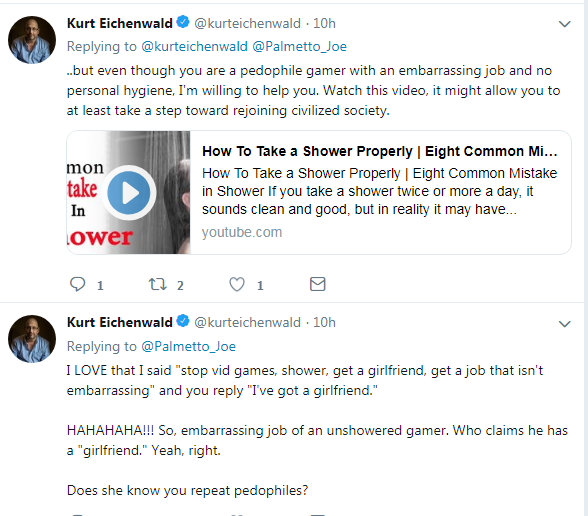This screenshot has width=588, height=516.
Task: Click verified badge on second tweet author
Action: tap(183, 321)
